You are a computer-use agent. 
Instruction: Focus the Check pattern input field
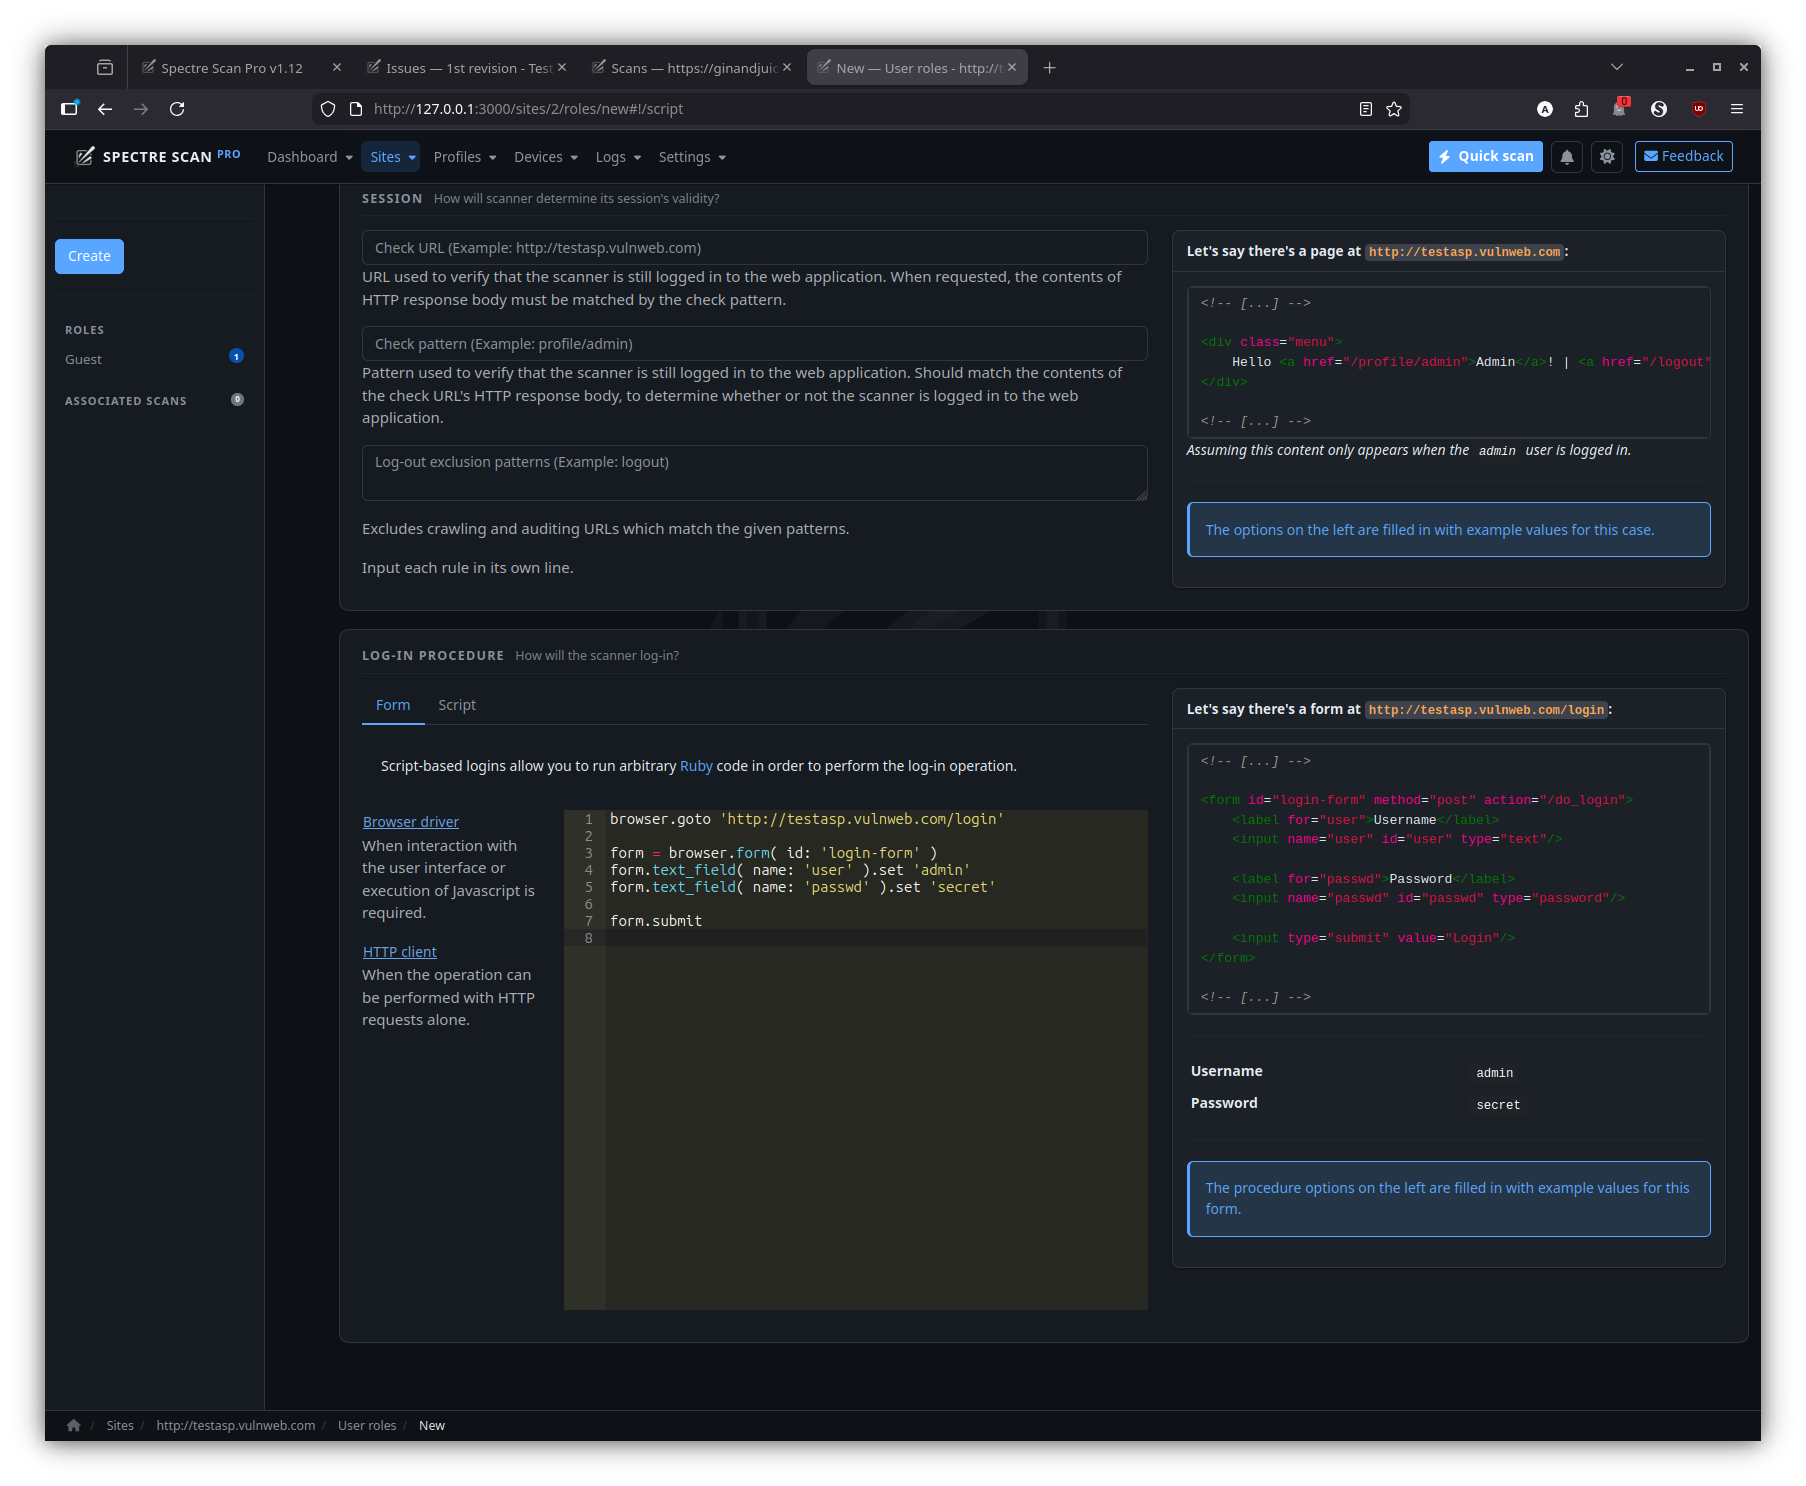coord(754,344)
